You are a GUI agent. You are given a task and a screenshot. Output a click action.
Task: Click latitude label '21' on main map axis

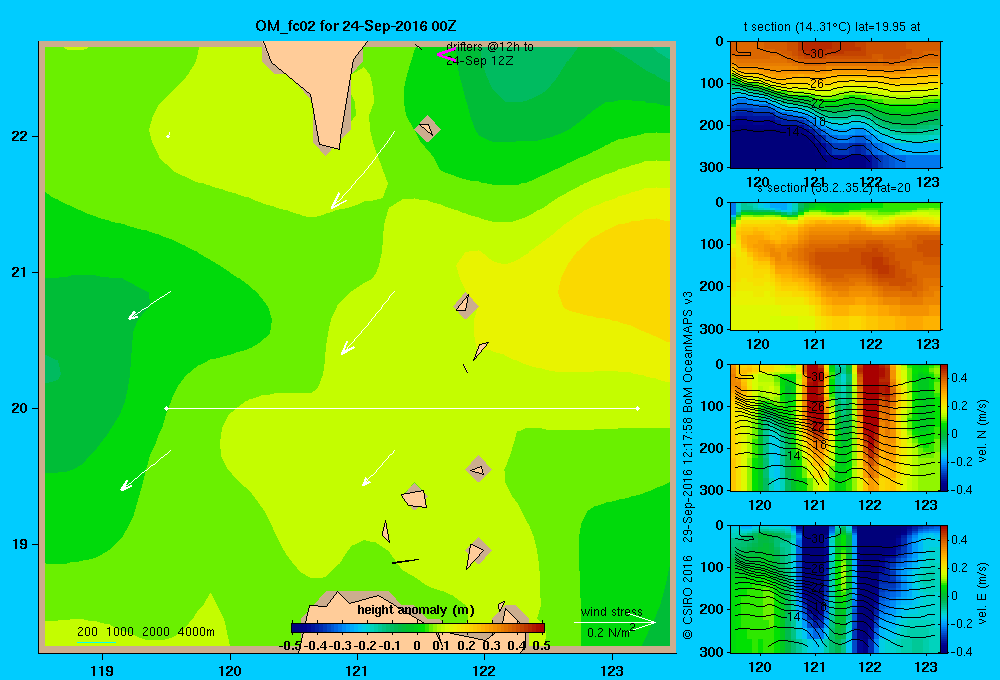click(20, 272)
